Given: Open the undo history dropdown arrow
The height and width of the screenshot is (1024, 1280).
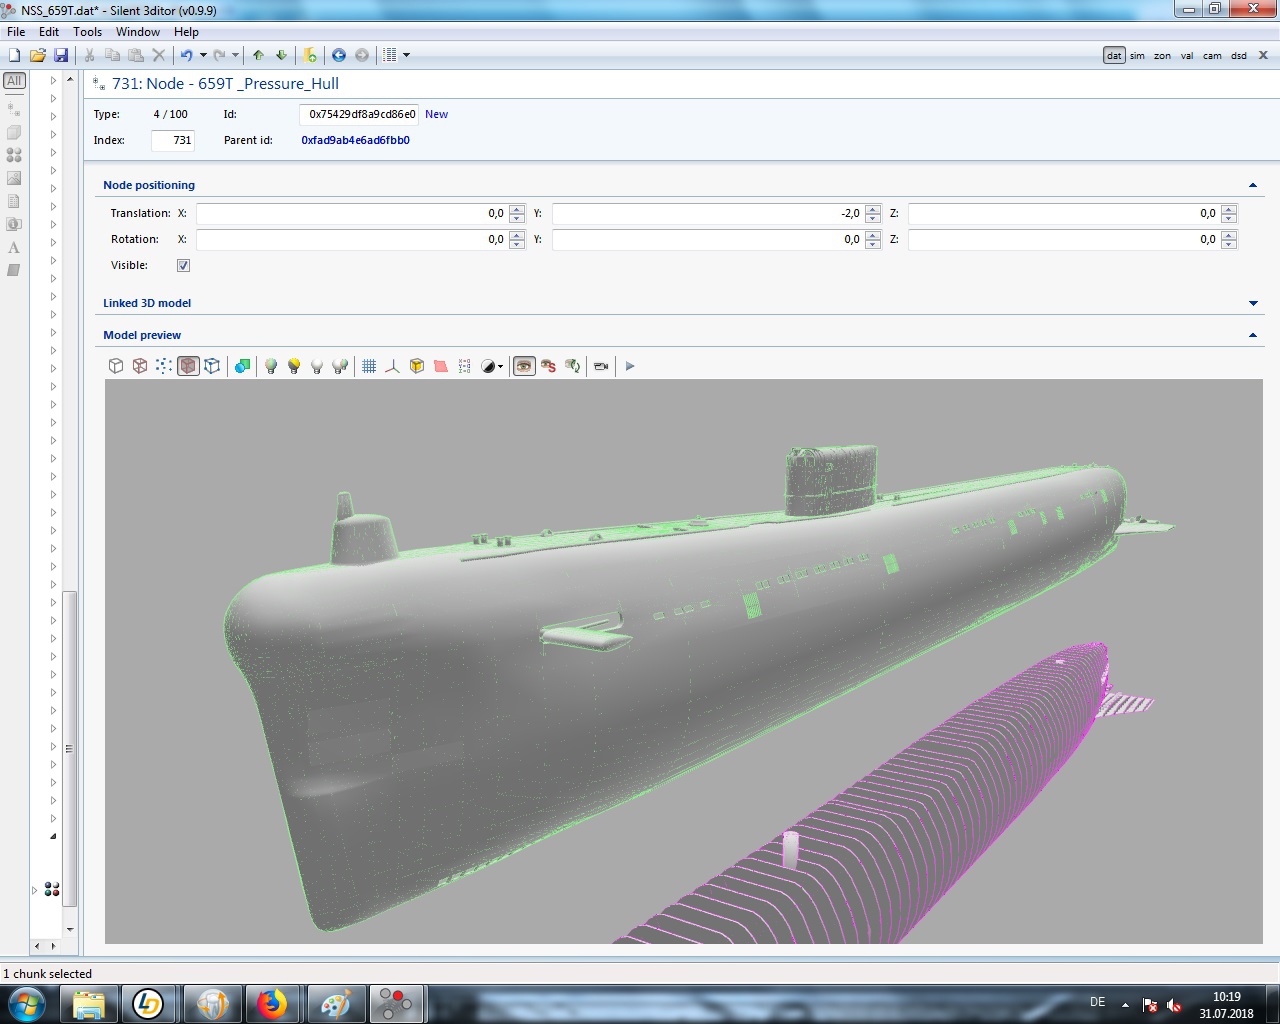Looking at the screenshot, I should pos(203,55).
